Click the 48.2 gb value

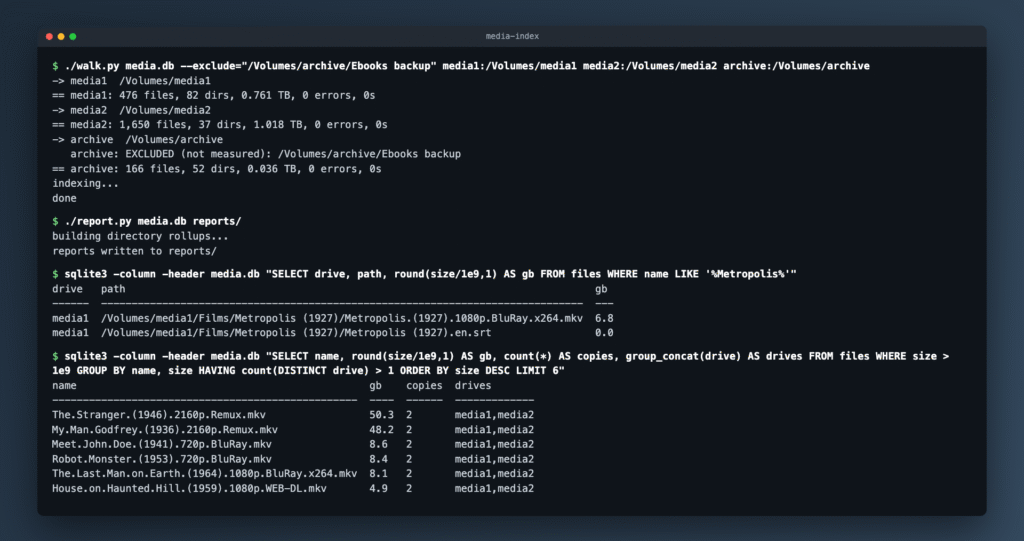[381, 430]
